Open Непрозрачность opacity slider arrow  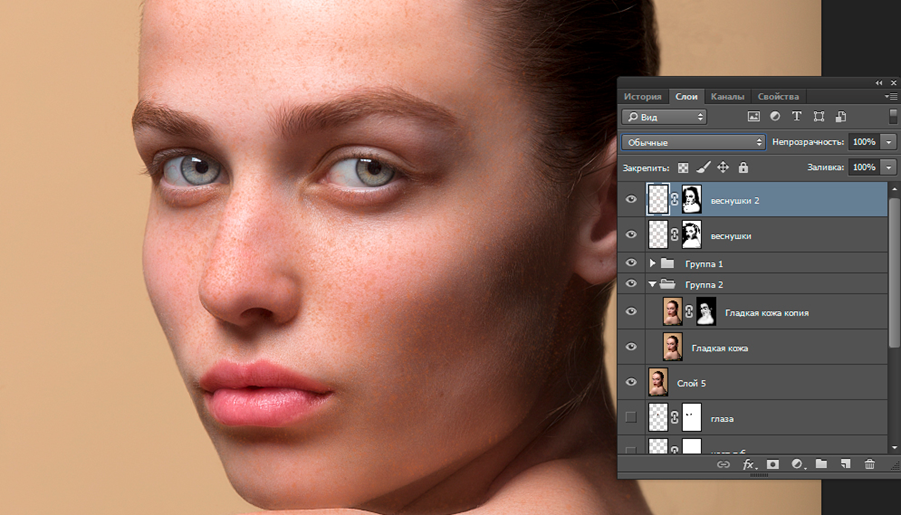[890, 142]
